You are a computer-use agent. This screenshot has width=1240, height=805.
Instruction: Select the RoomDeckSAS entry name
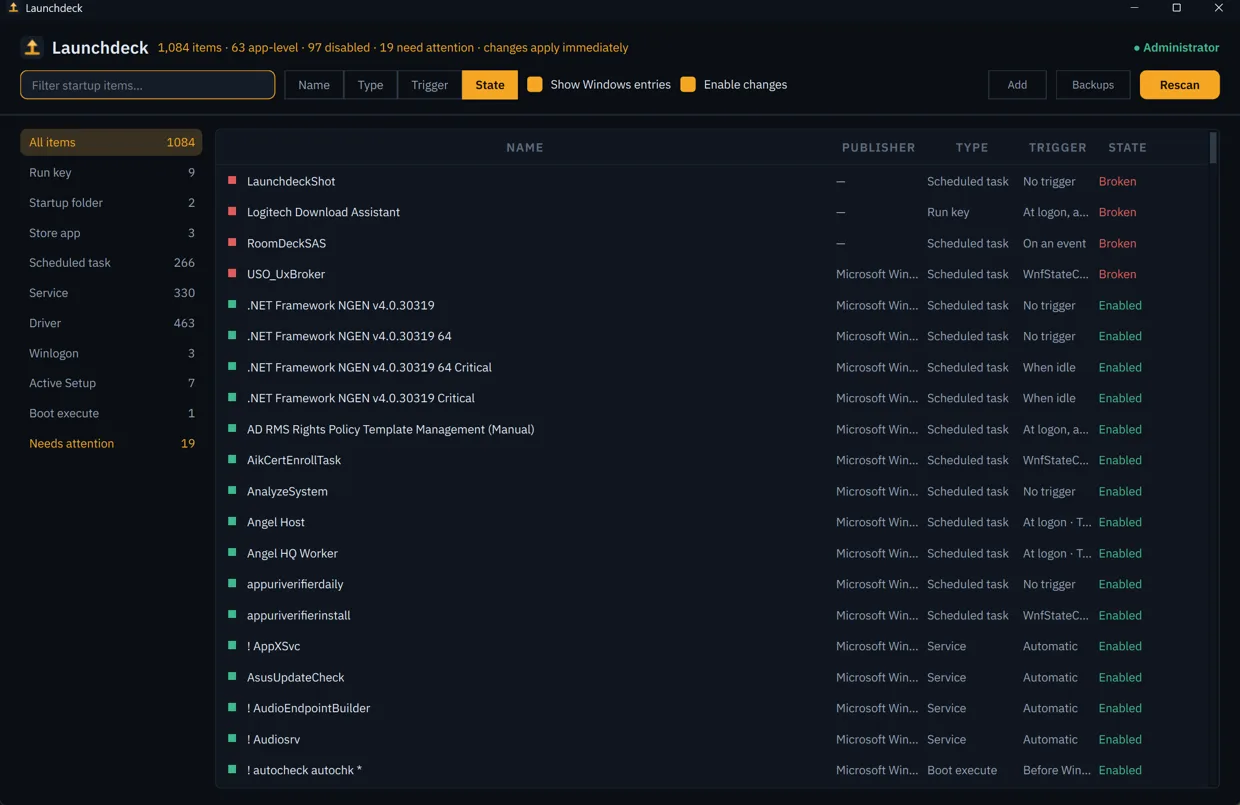(x=286, y=243)
